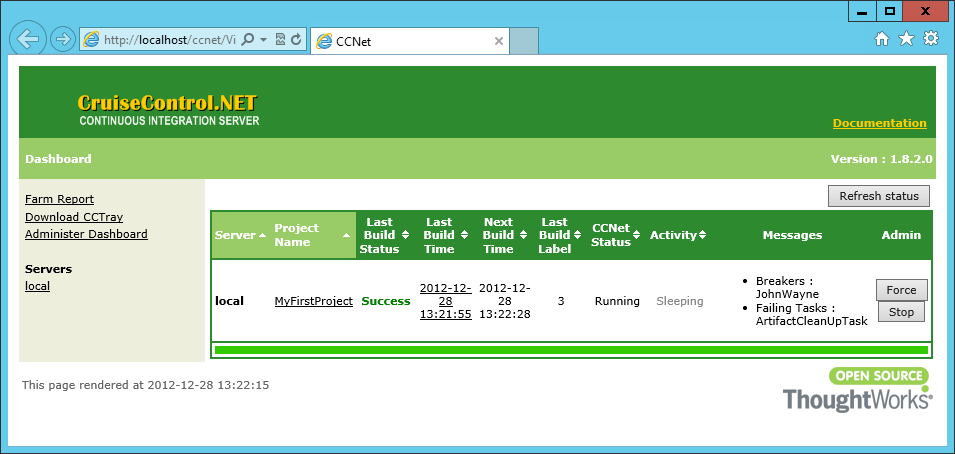Sort table by Project Name column

click(312, 235)
